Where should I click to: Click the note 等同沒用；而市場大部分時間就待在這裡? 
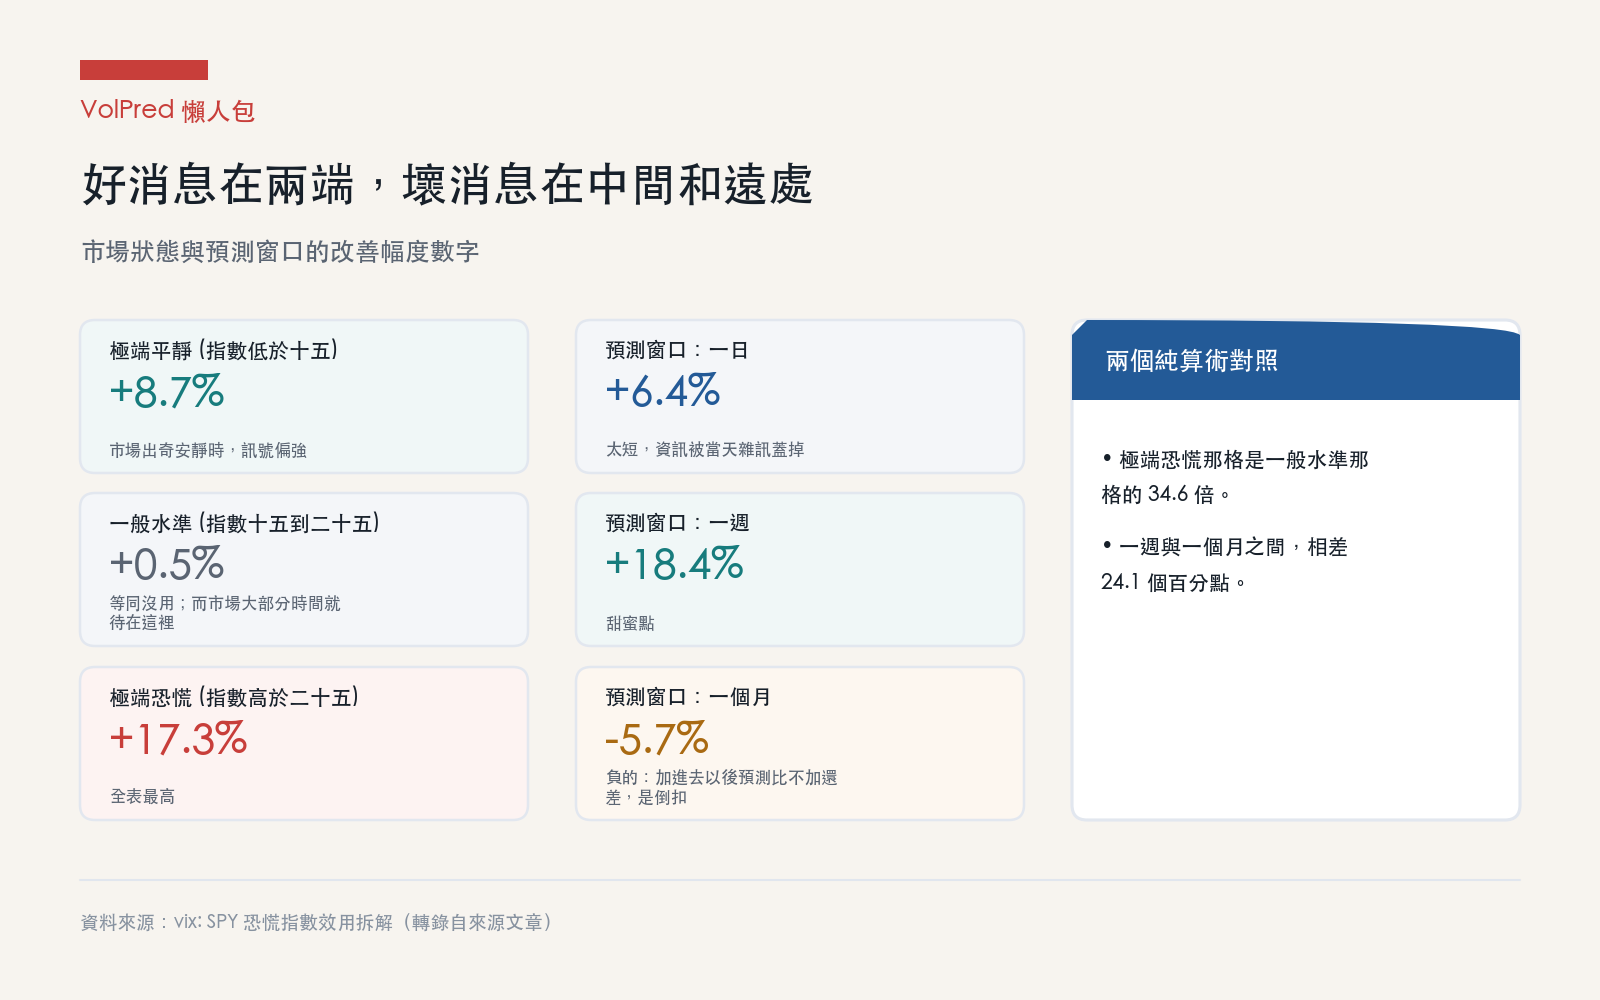[225, 613]
